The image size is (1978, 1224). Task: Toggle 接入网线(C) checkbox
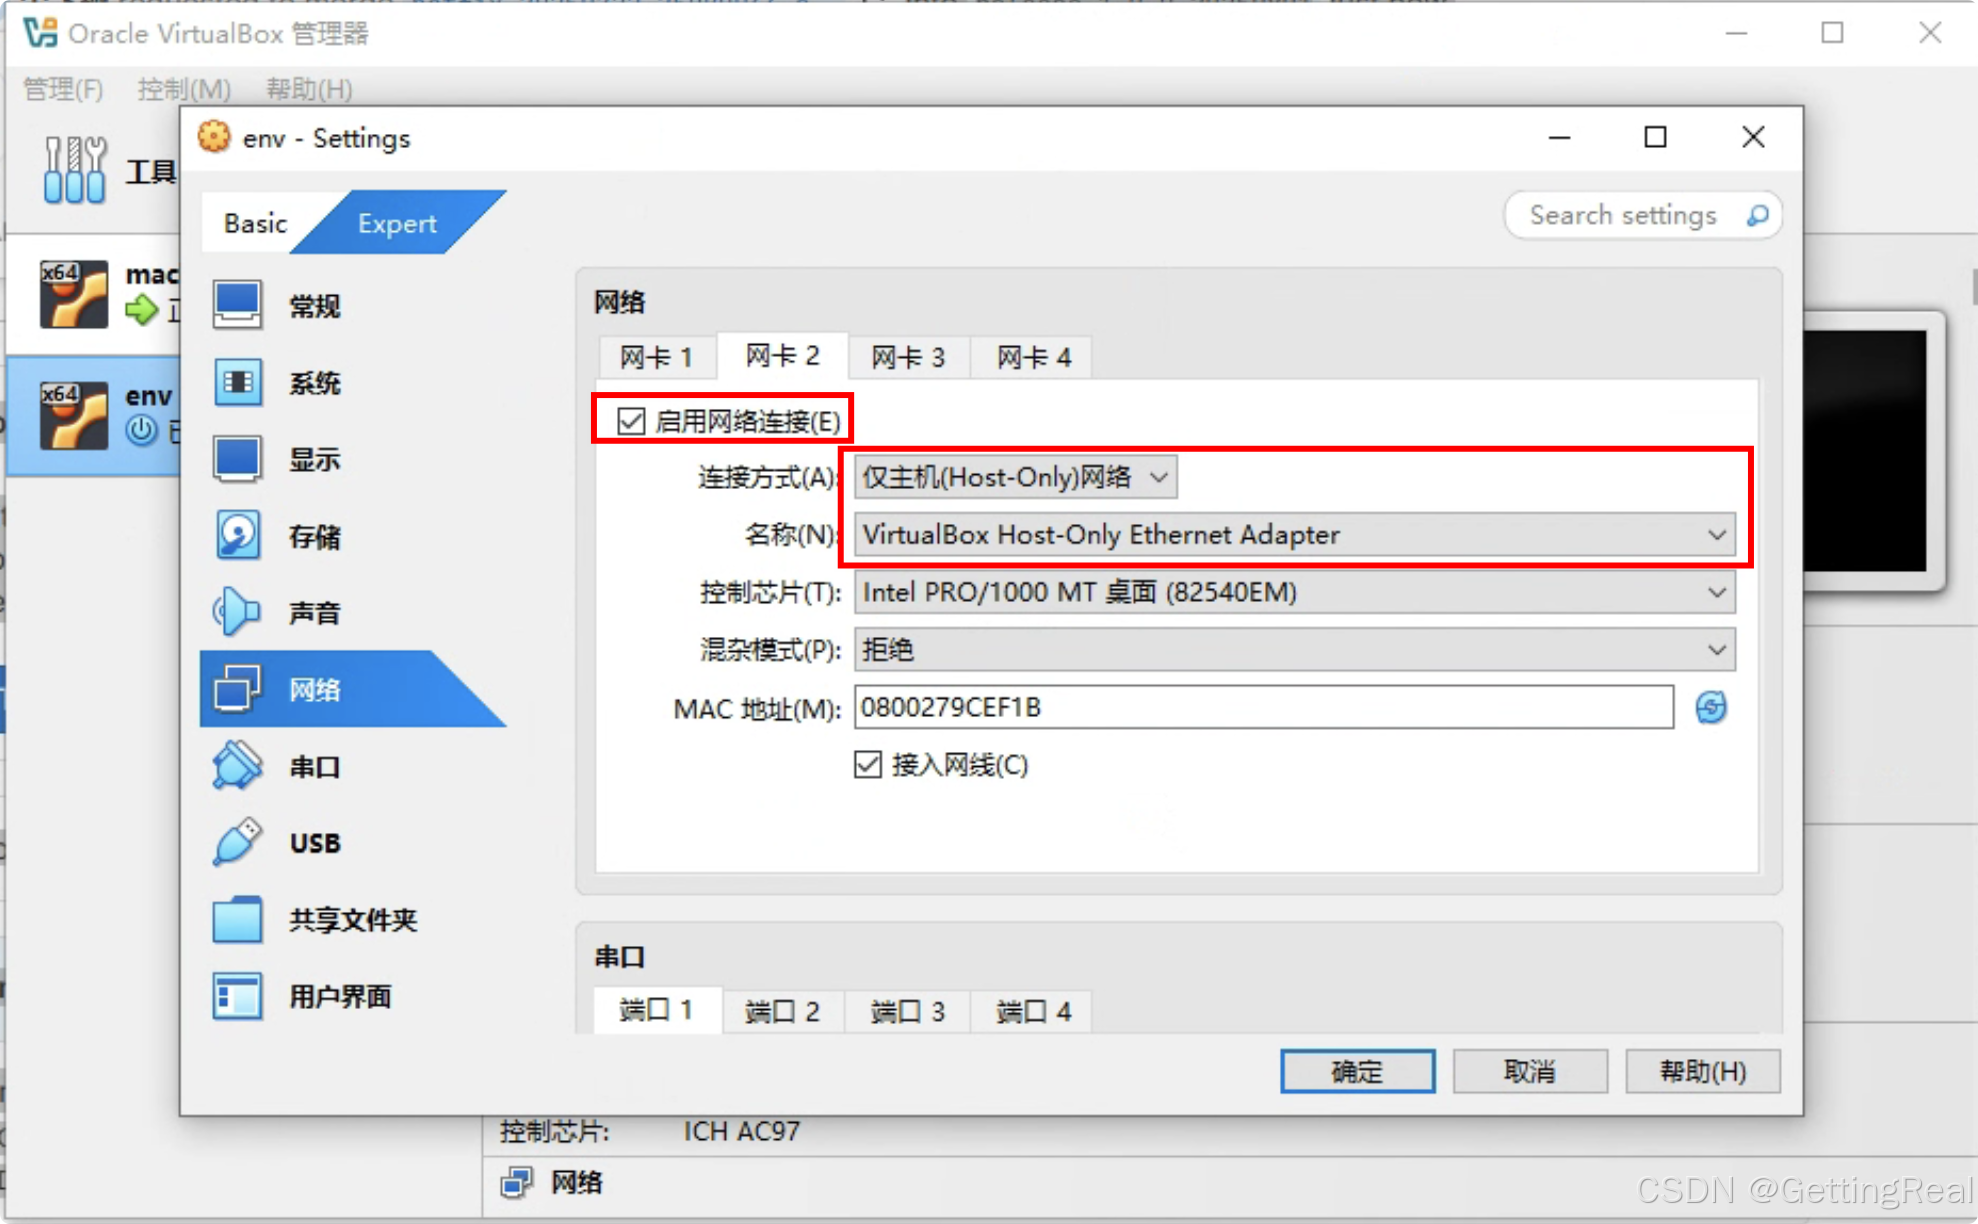pyautogui.click(x=868, y=765)
